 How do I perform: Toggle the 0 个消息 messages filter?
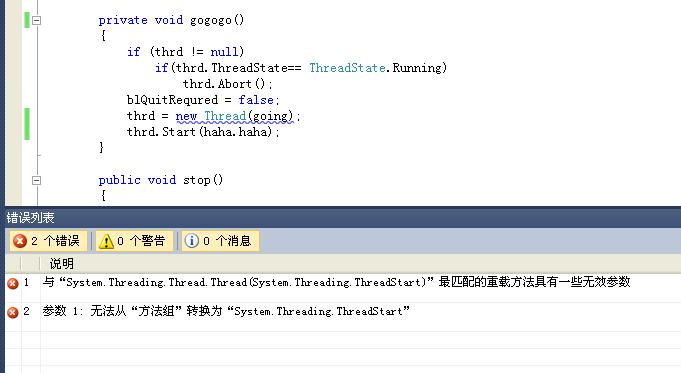click(220, 241)
